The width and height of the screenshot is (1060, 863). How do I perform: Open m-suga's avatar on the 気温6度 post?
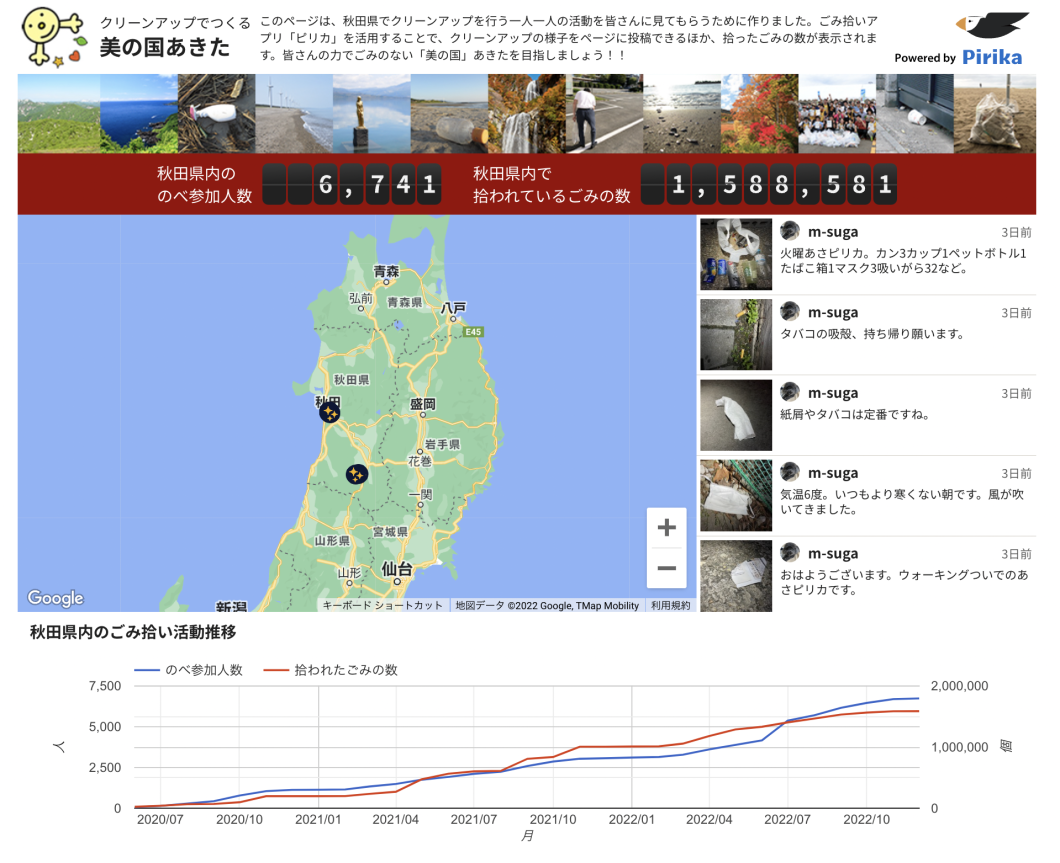[x=790, y=472]
